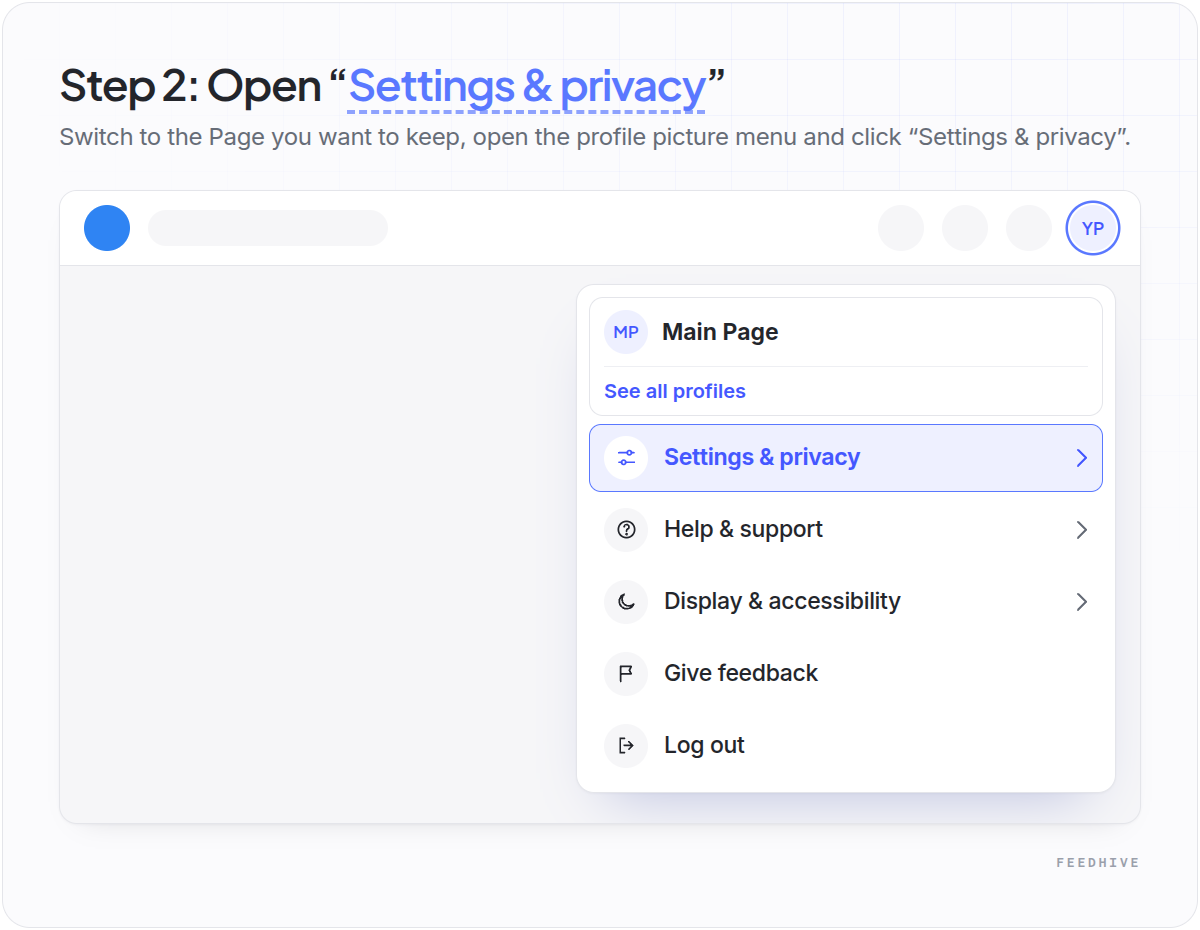Select Give feedback menu entry

click(x=846, y=673)
